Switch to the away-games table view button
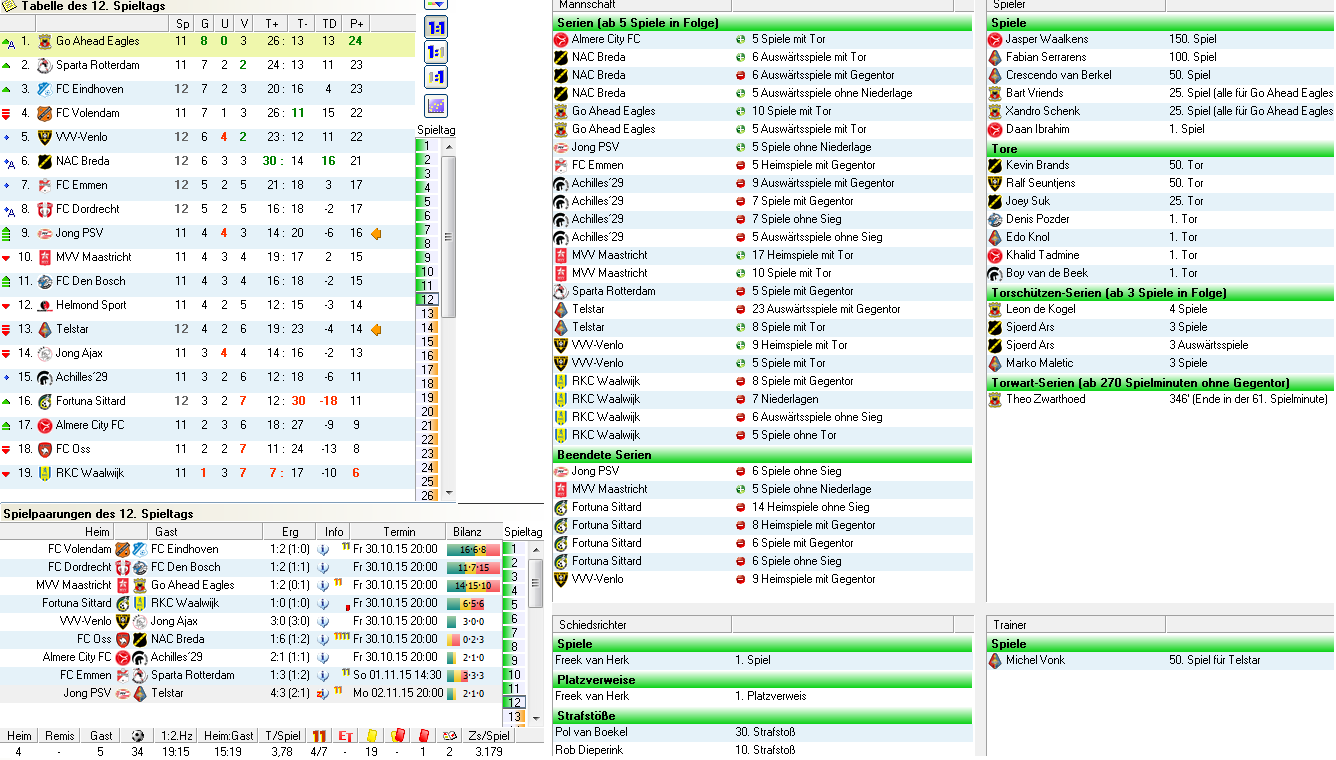Viewport: 1336px width, 760px height. pyautogui.click(x=436, y=77)
